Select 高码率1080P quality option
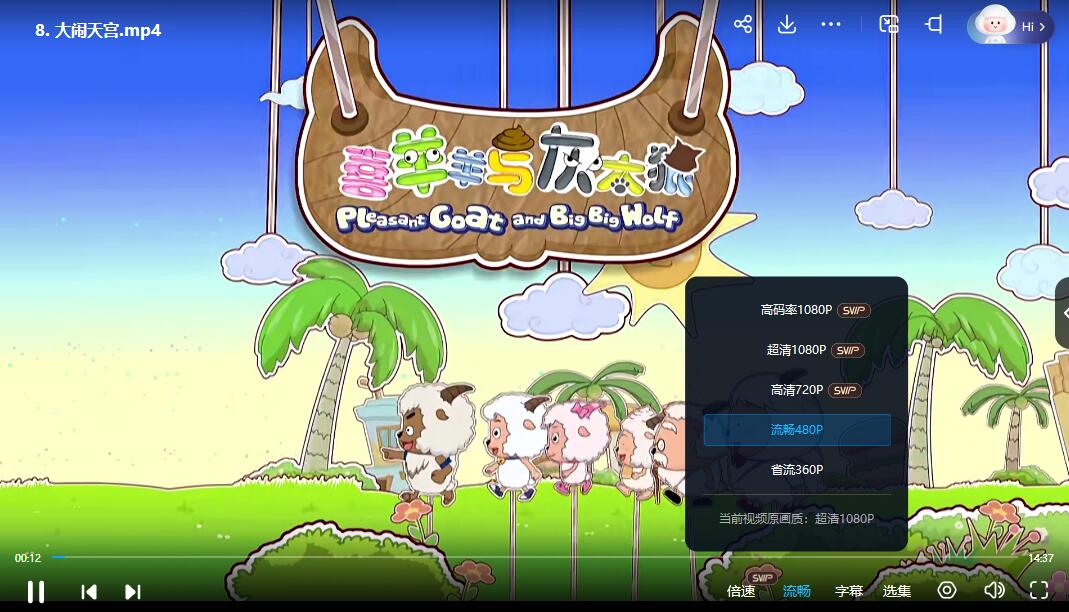The height and width of the screenshot is (612, 1069). pyautogui.click(x=796, y=309)
